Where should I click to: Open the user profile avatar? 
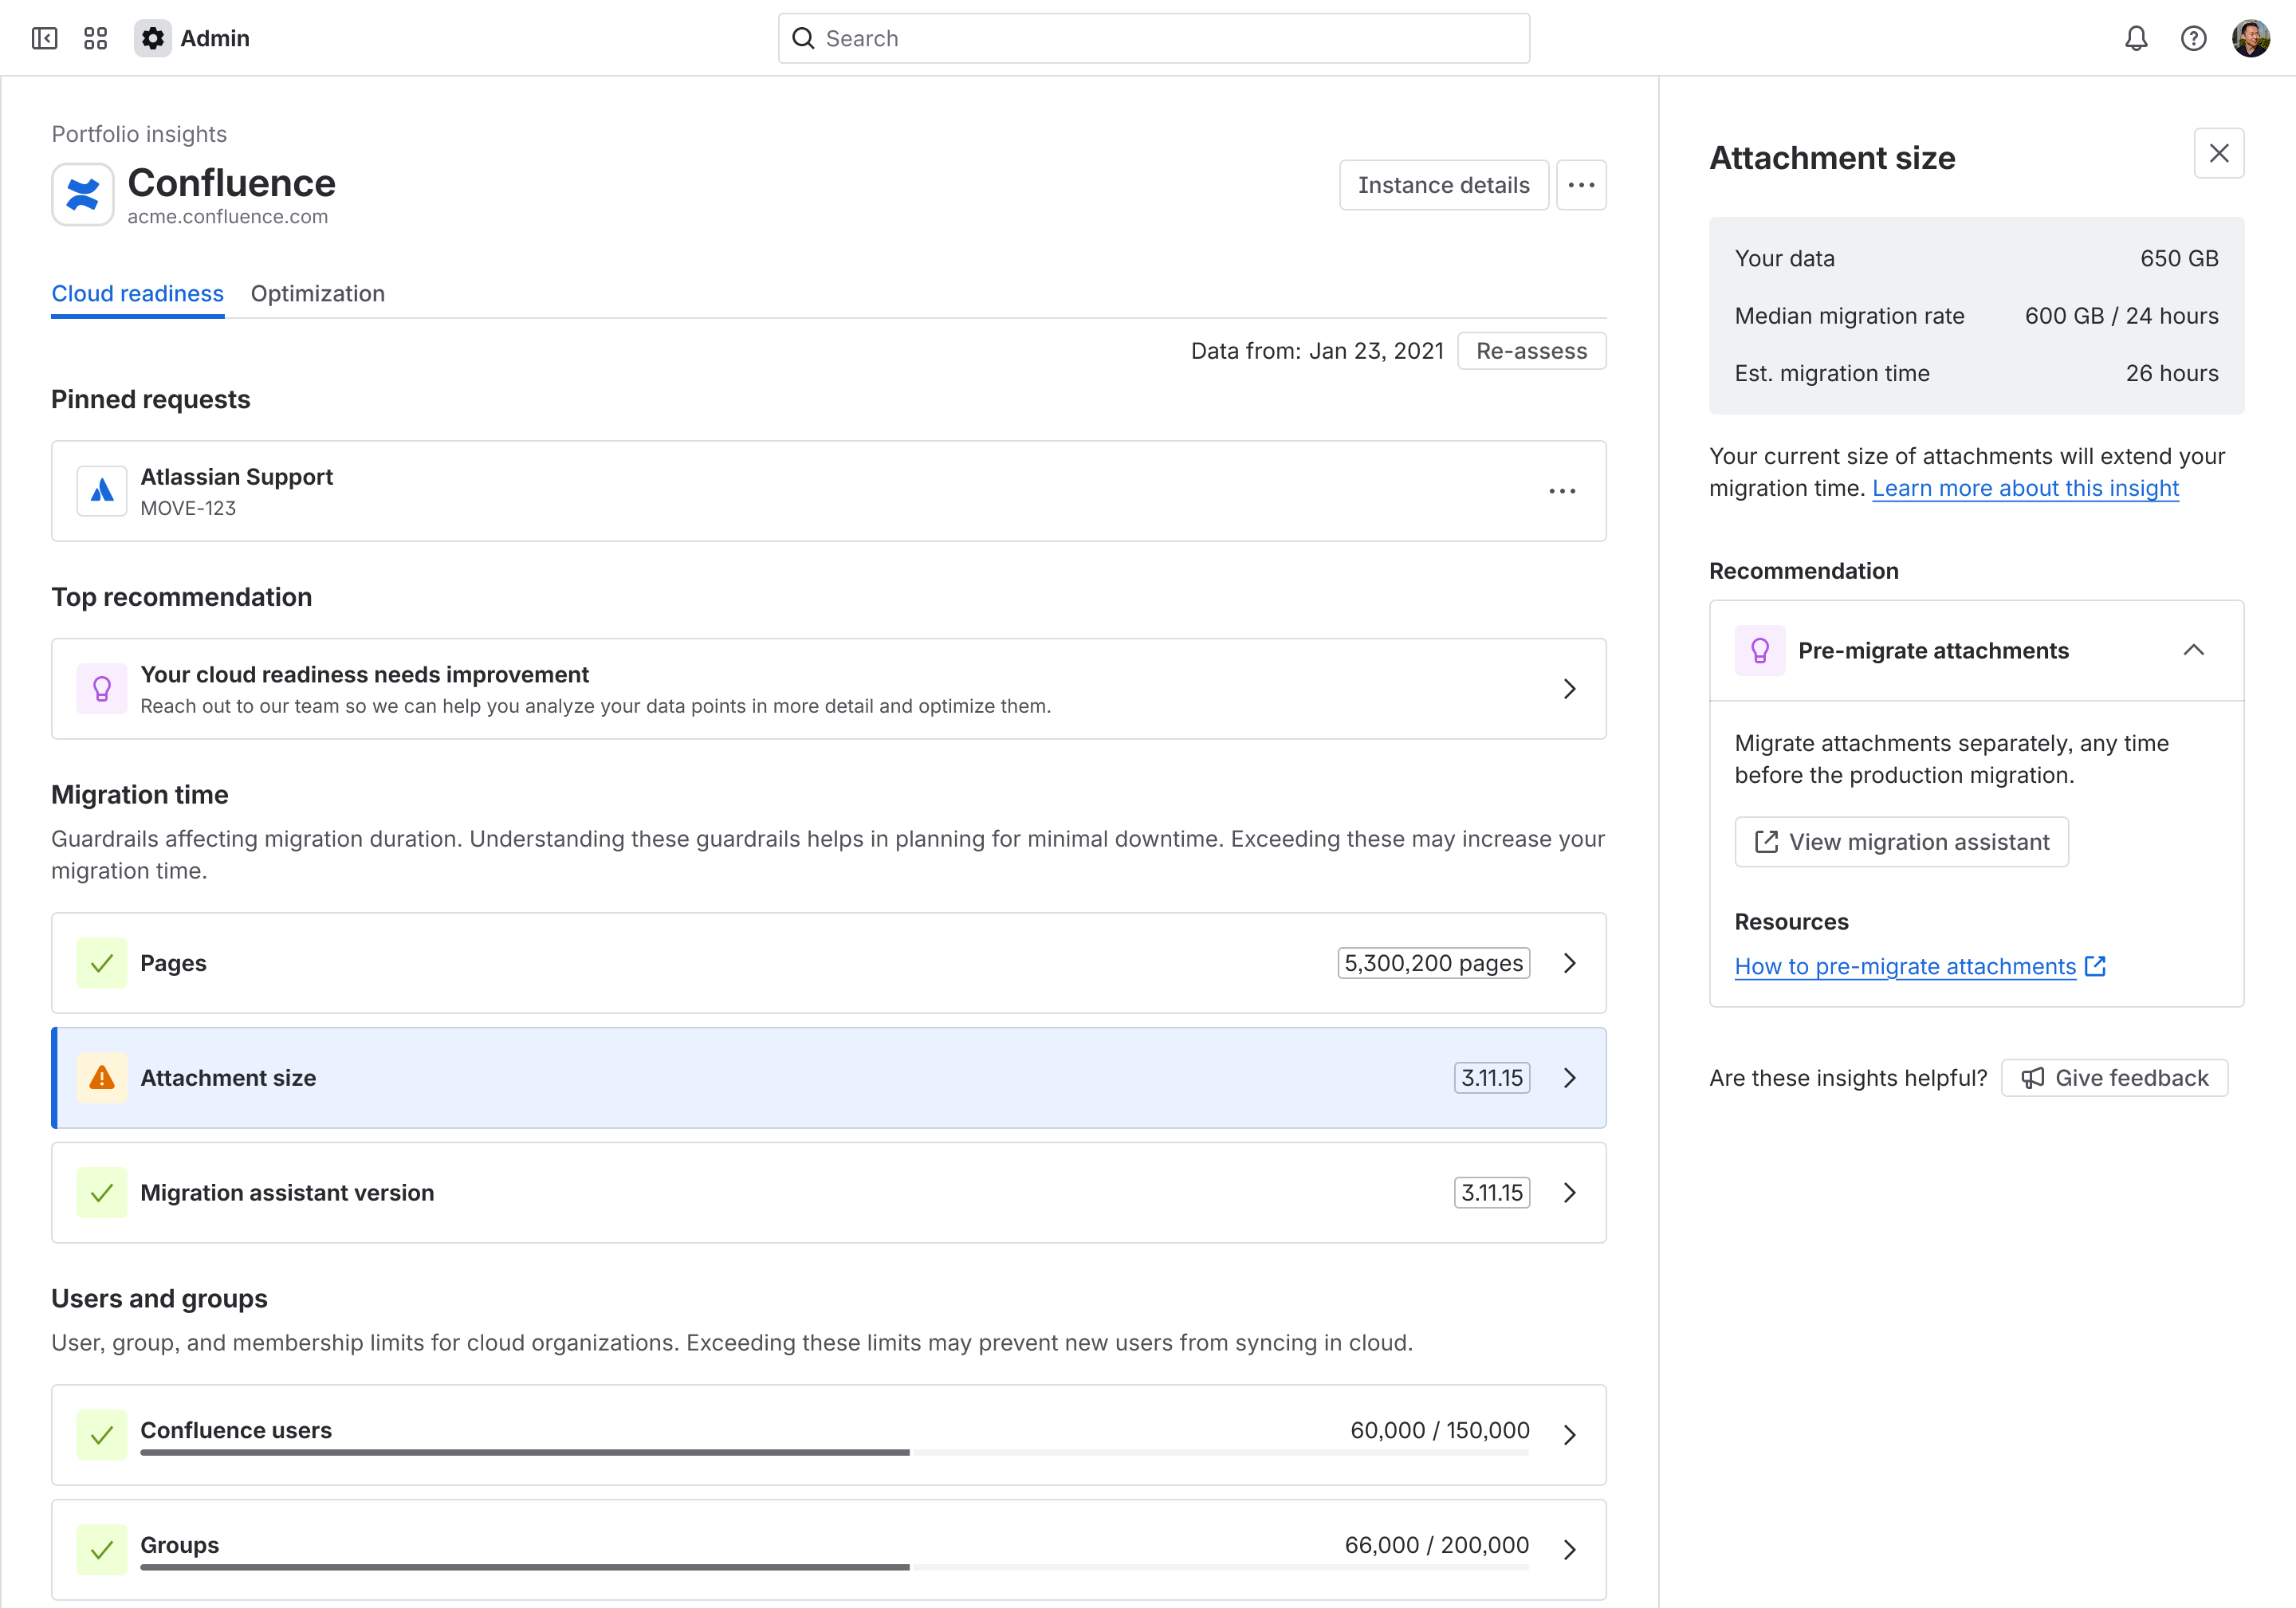click(2251, 38)
